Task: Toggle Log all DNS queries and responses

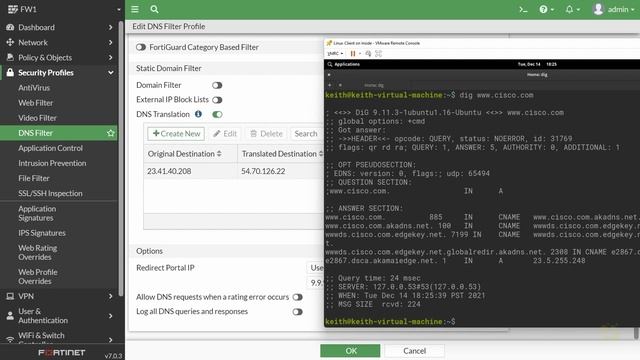Action: [x=298, y=312]
